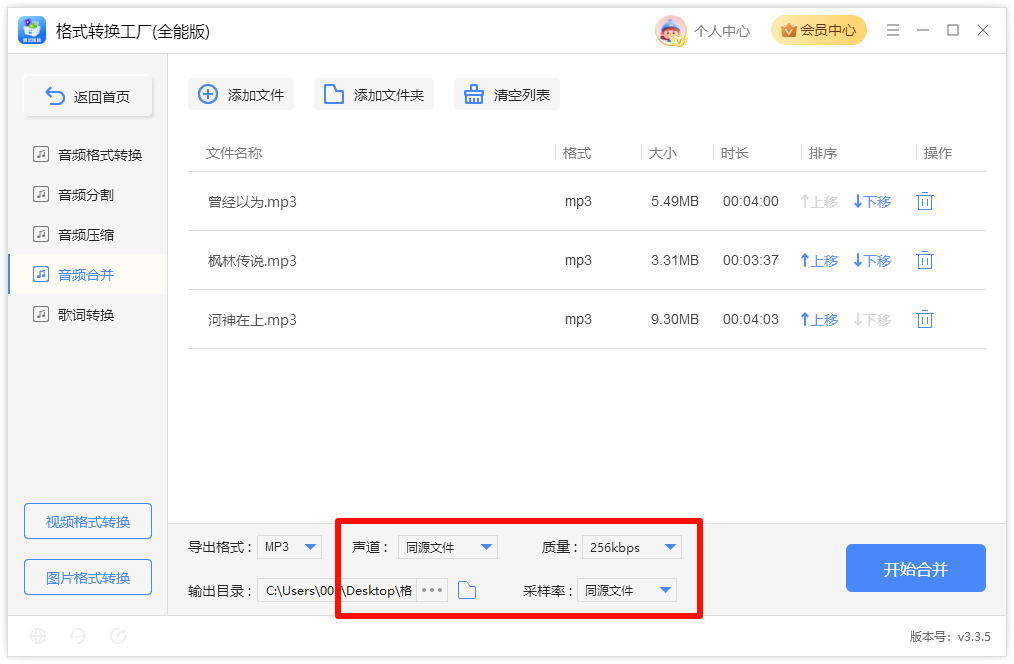Open the 采样率 sample rate dropdown
Image resolution: width=1014 pixels, height=664 pixels.
627,590
